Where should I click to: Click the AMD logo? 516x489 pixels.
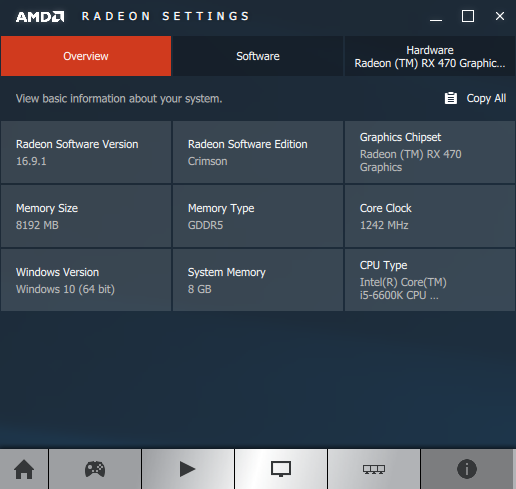point(40,17)
